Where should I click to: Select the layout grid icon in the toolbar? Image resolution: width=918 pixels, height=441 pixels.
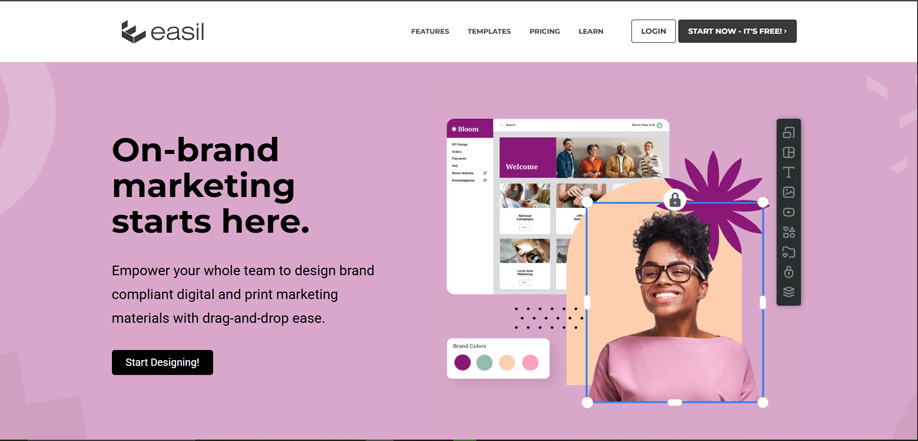pyautogui.click(x=788, y=152)
